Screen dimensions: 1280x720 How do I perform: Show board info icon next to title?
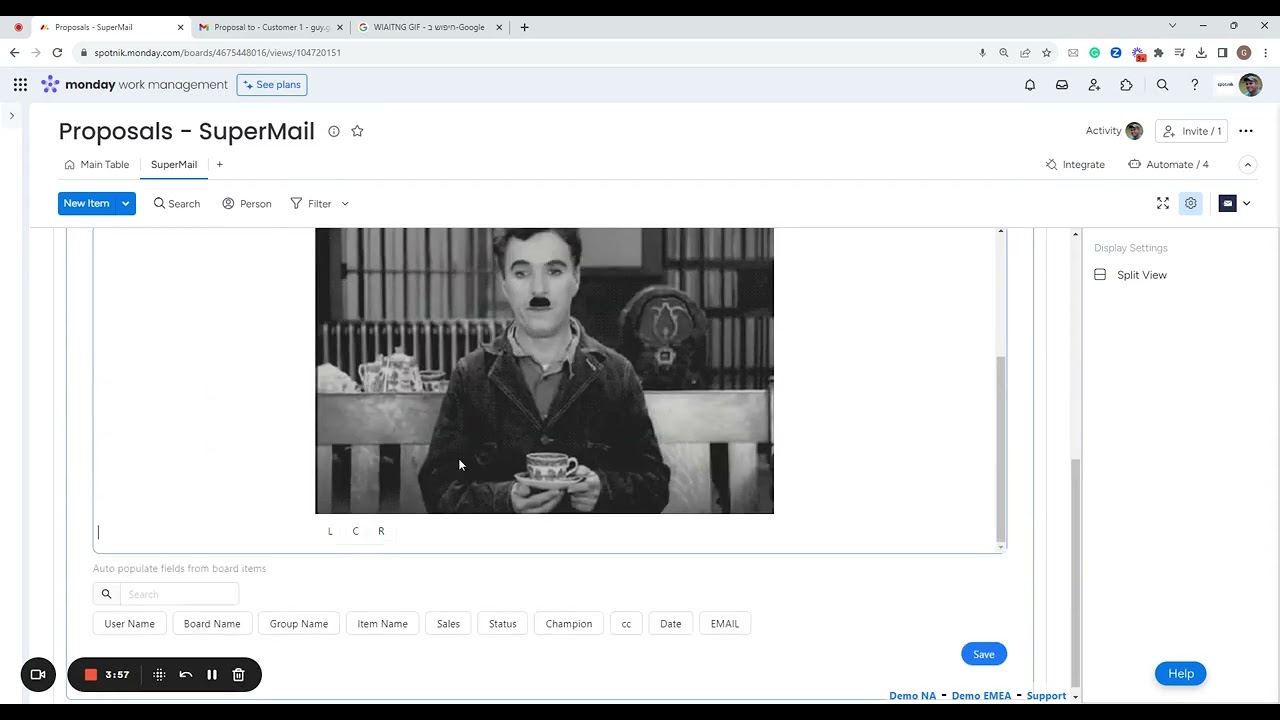coord(334,131)
